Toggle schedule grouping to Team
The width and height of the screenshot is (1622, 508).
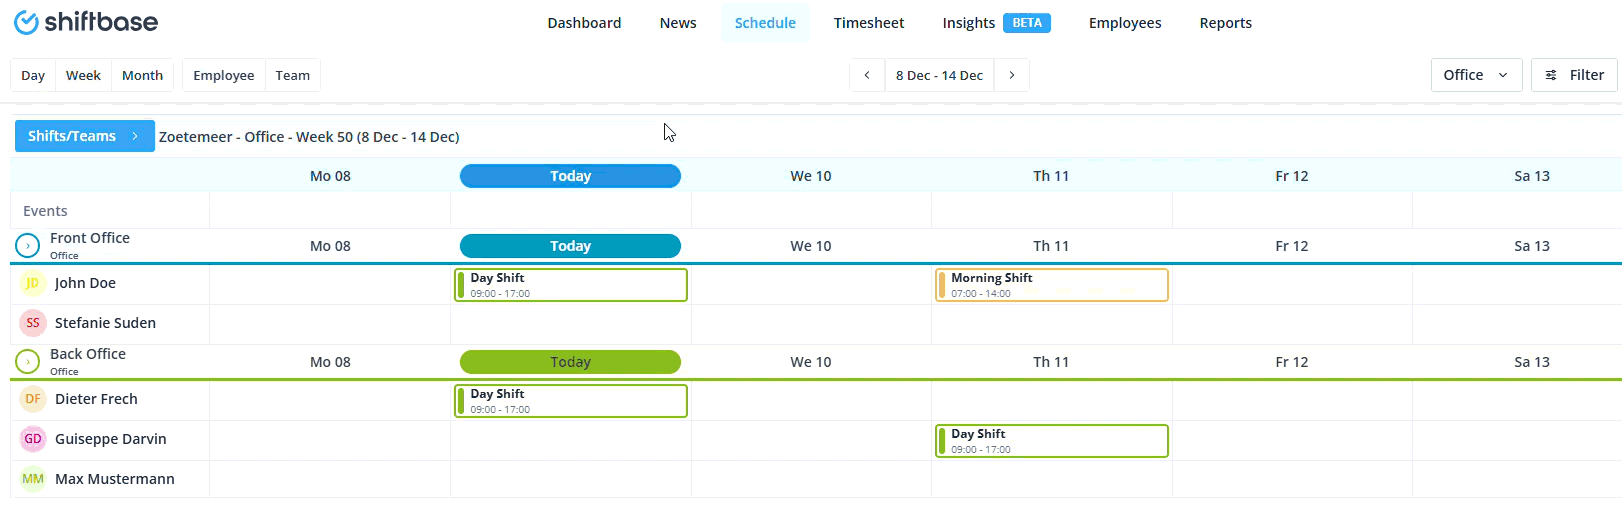(x=293, y=75)
